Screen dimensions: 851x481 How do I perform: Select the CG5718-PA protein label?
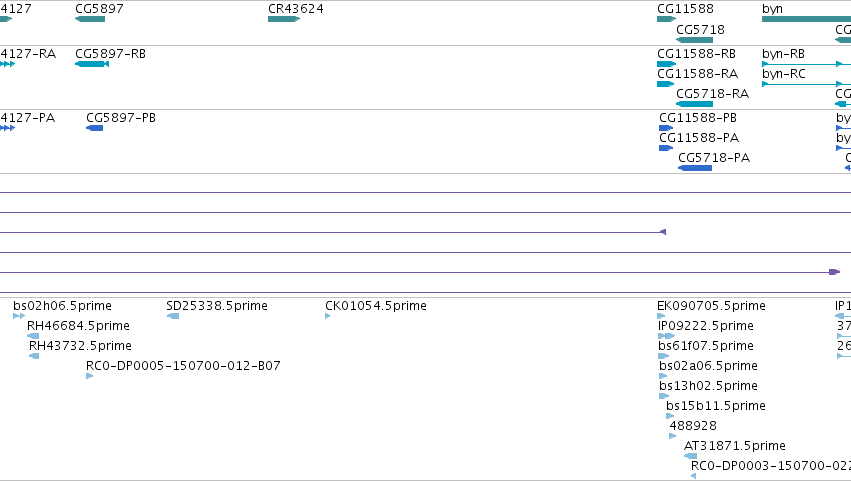[714, 158]
